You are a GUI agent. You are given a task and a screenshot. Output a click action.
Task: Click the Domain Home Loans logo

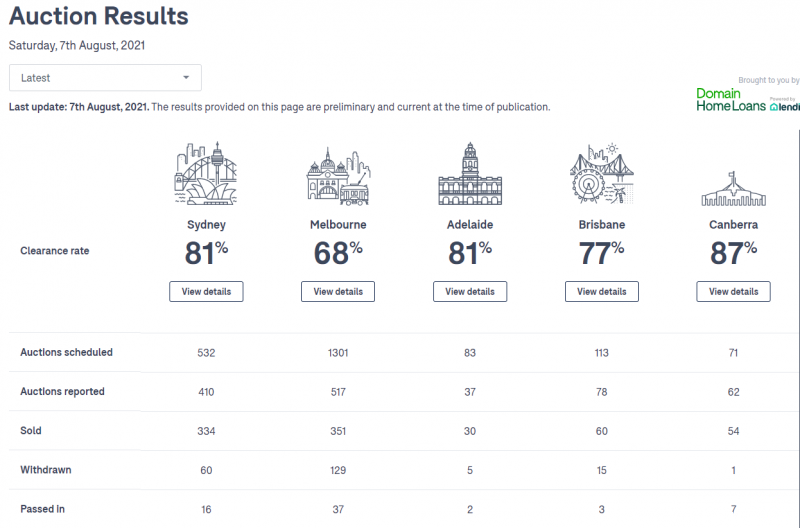click(x=731, y=99)
